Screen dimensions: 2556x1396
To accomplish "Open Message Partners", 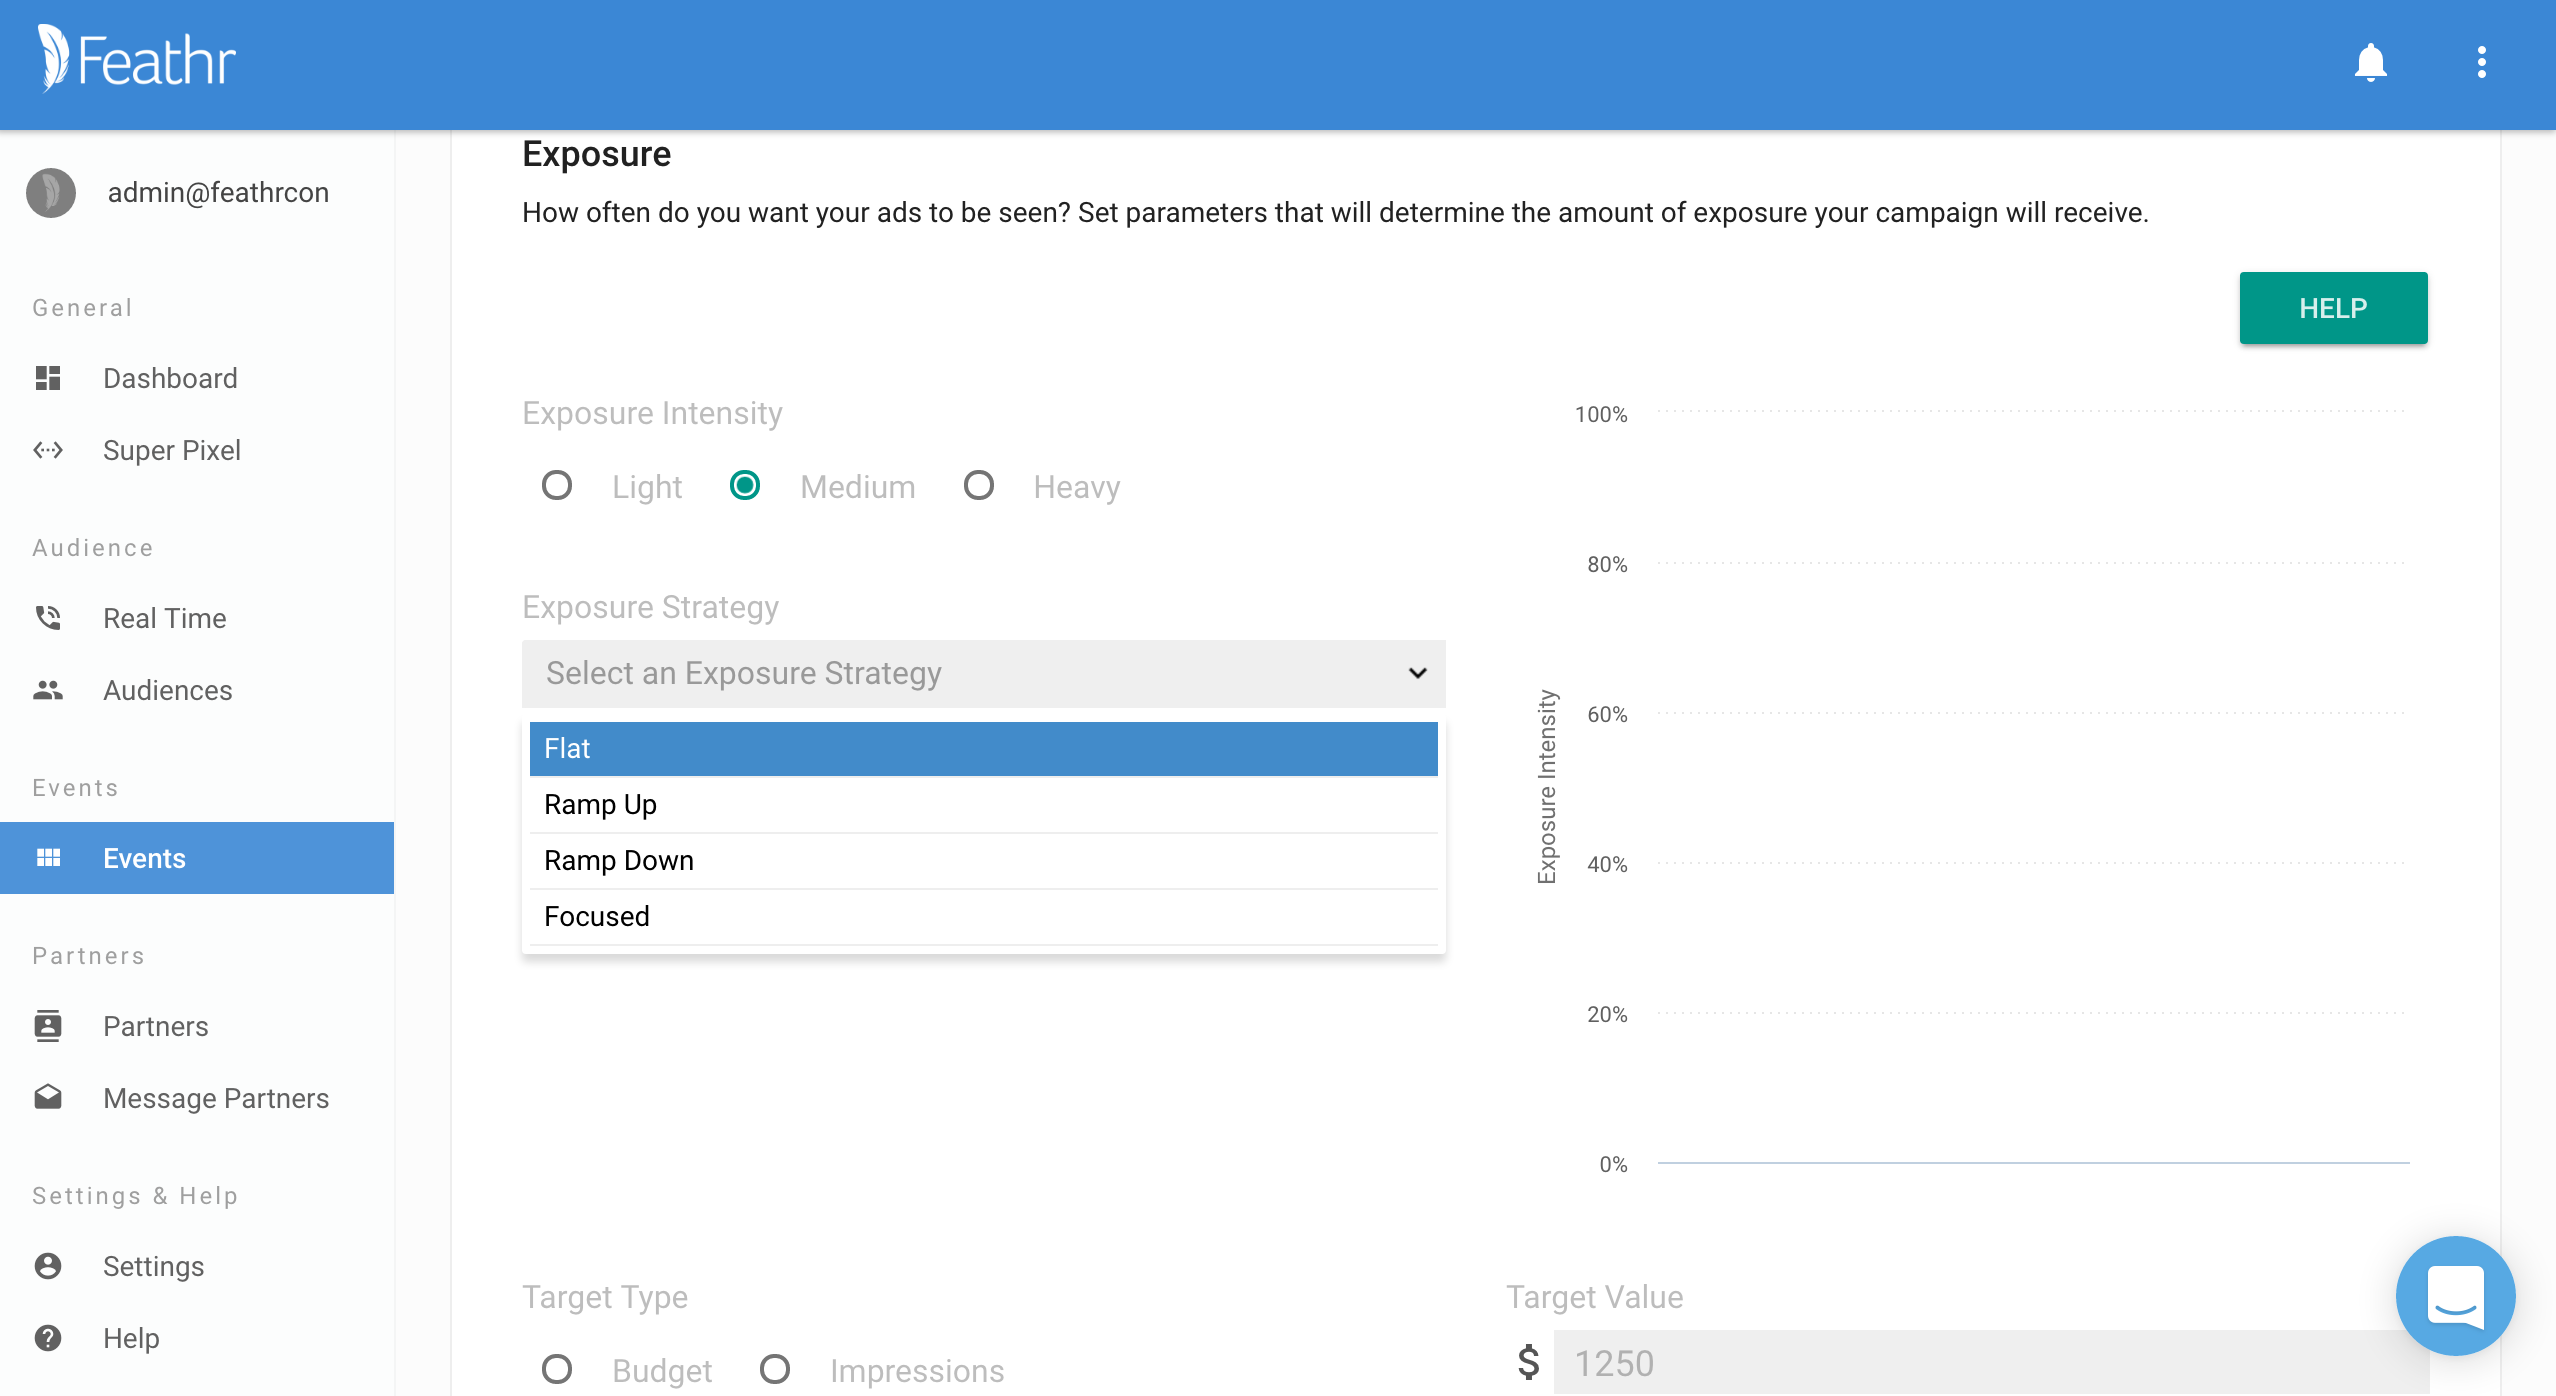I will coord(197,1098).
